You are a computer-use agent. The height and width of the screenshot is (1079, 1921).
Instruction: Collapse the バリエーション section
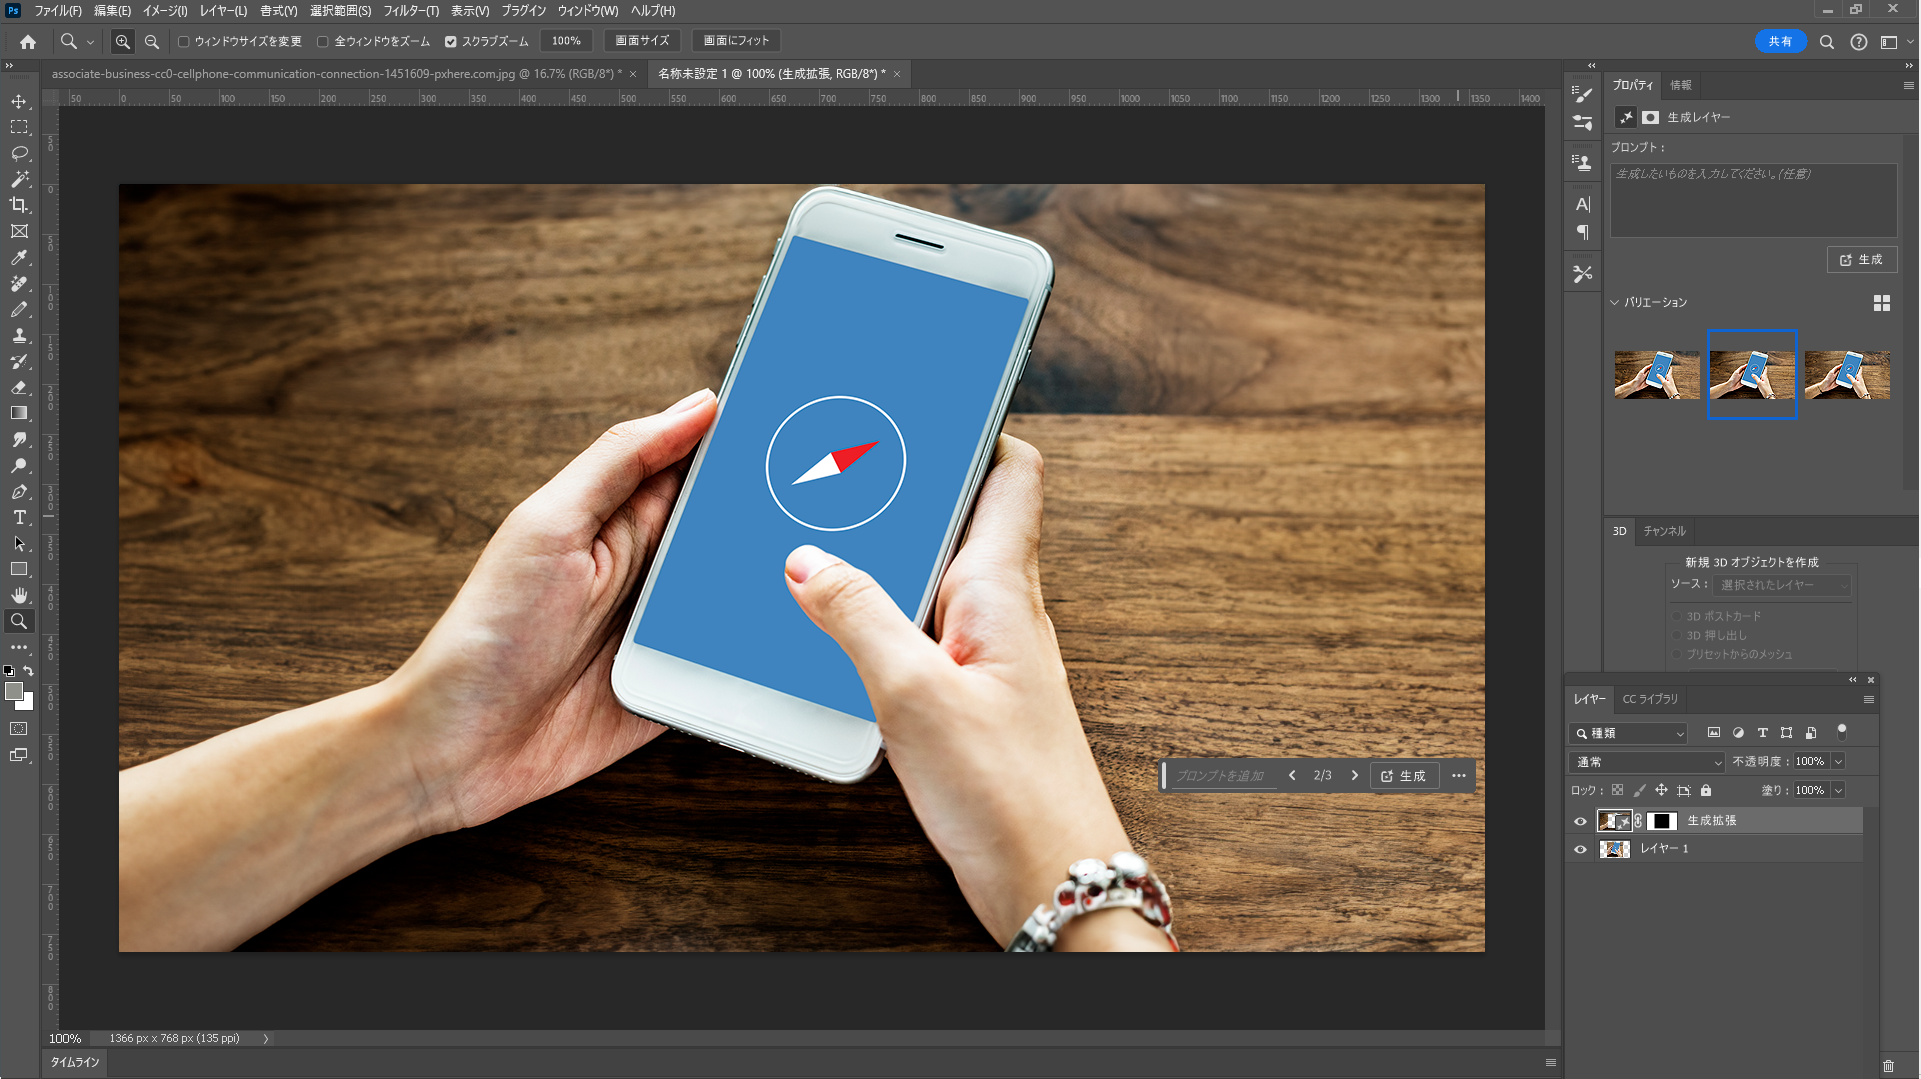pos(1614,302)
